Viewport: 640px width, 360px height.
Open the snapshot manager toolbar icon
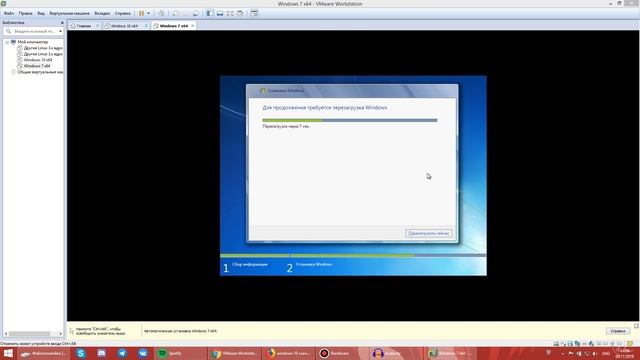pyautogui.click(x=196, y=13)
